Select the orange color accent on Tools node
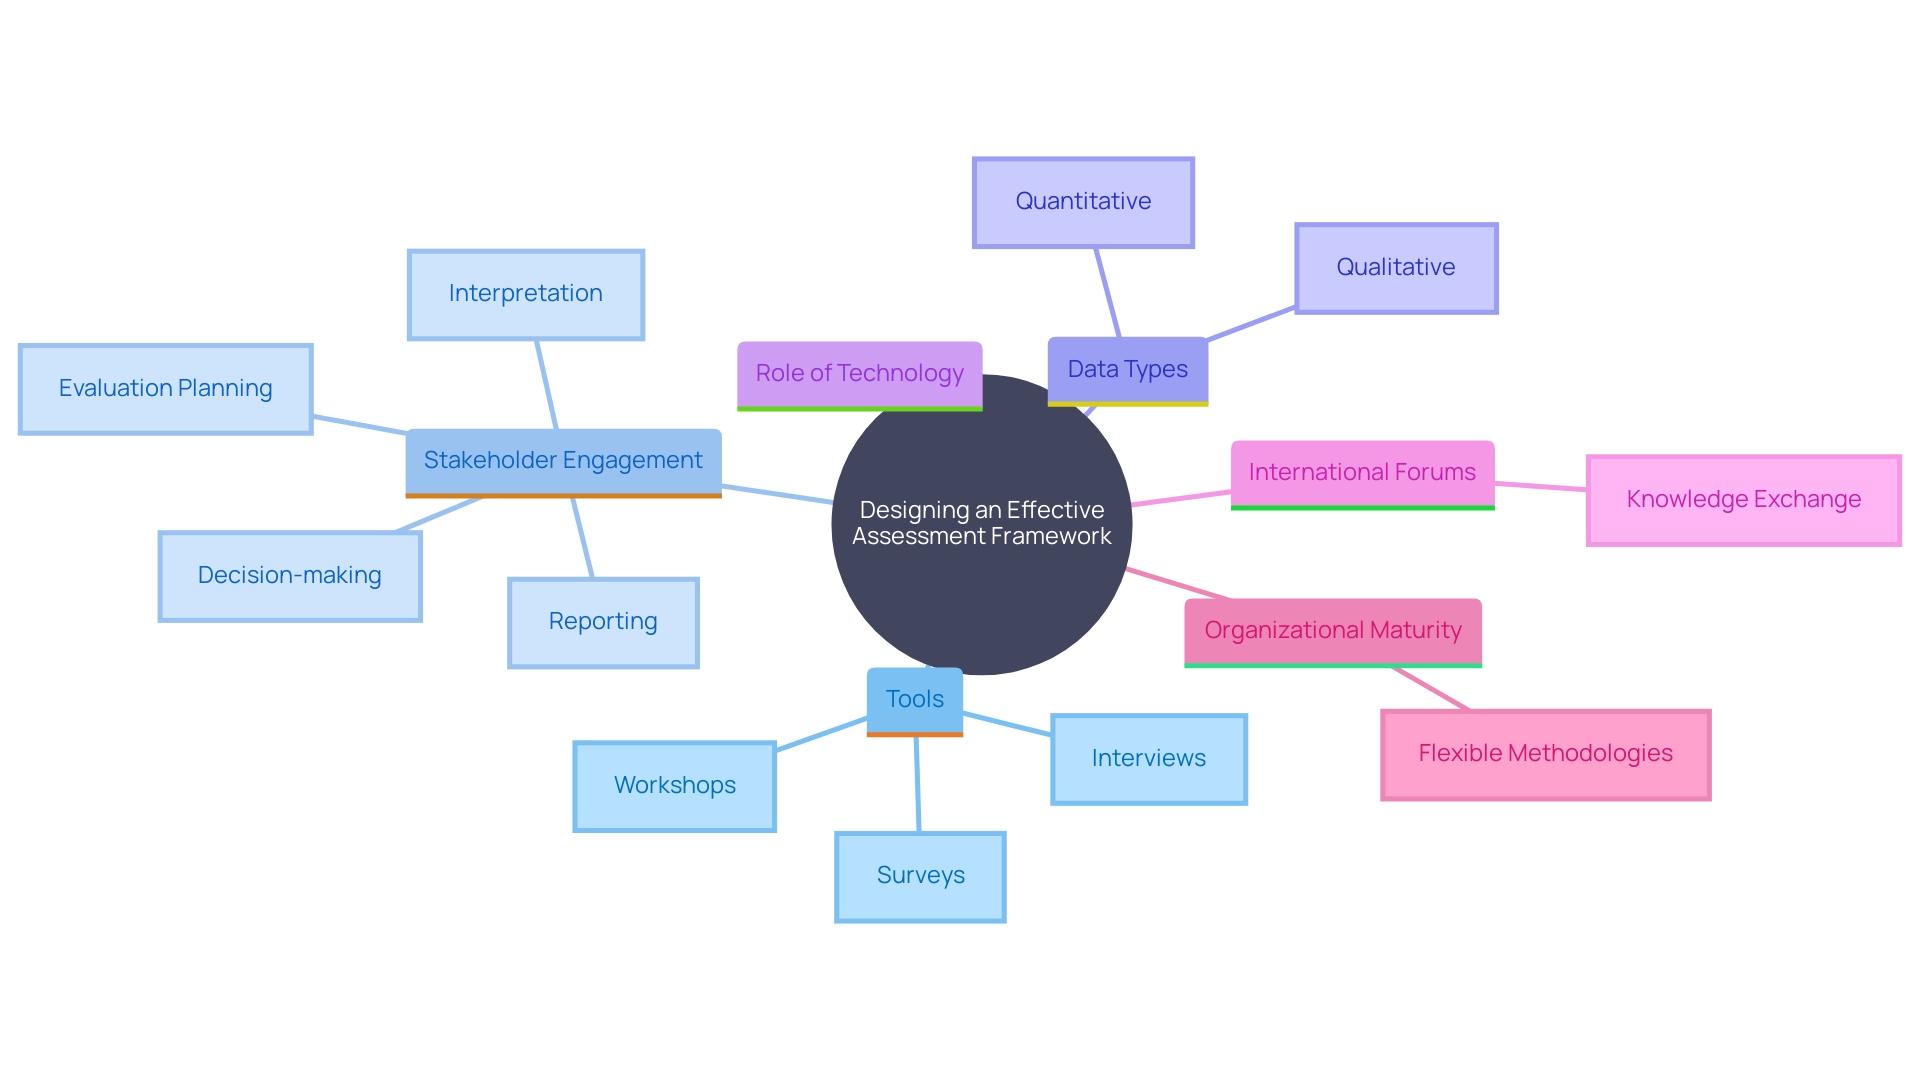The image size is (1920, 1080). 914,735
